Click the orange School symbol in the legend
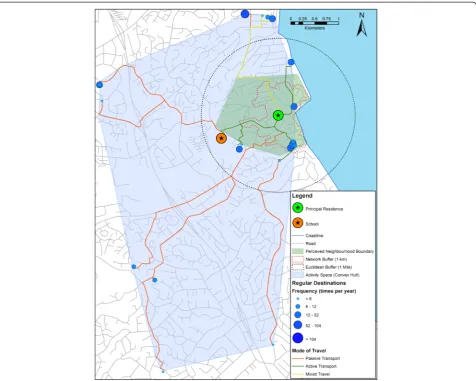This screenshot has height=381, width=476. pos(298,223)
